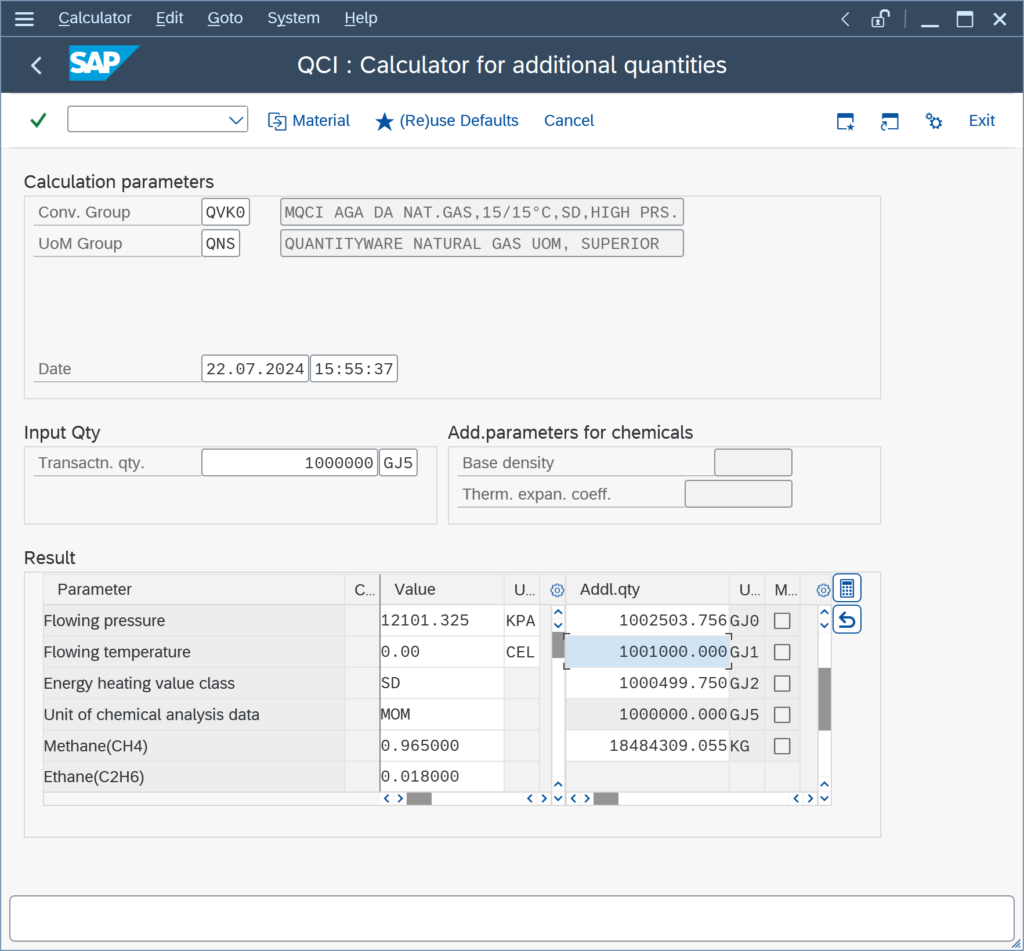Apply (Re)use Defaults

pyautogui.click(x=447, y=121)
